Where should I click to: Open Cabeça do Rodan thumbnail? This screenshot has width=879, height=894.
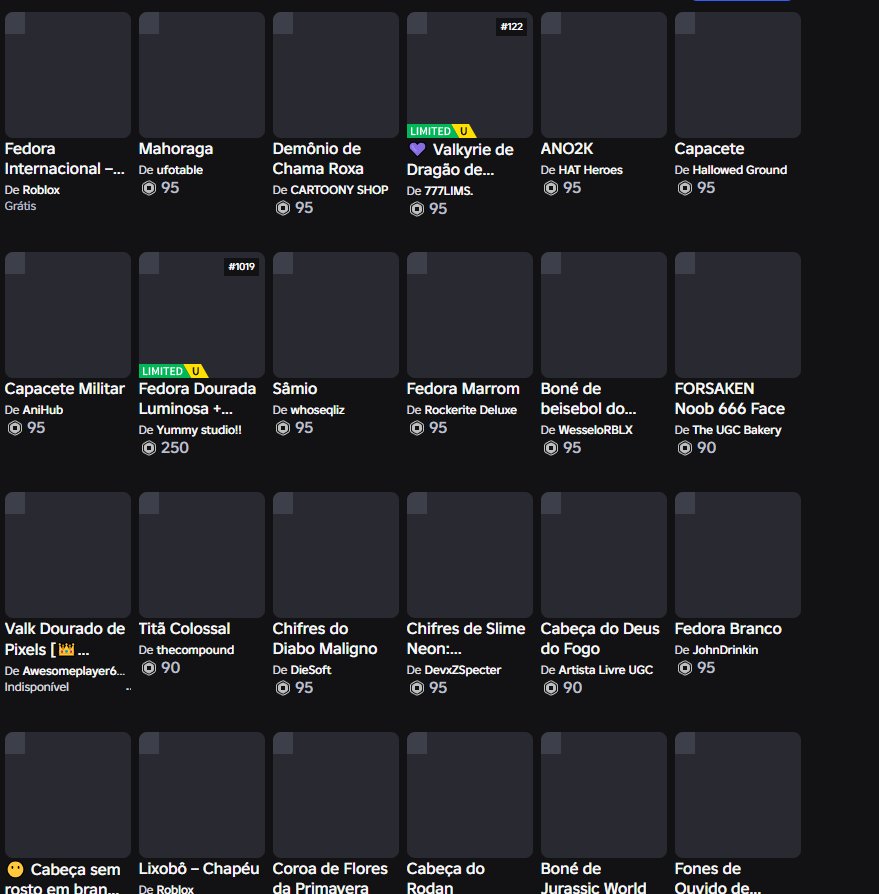coord(470,795)
